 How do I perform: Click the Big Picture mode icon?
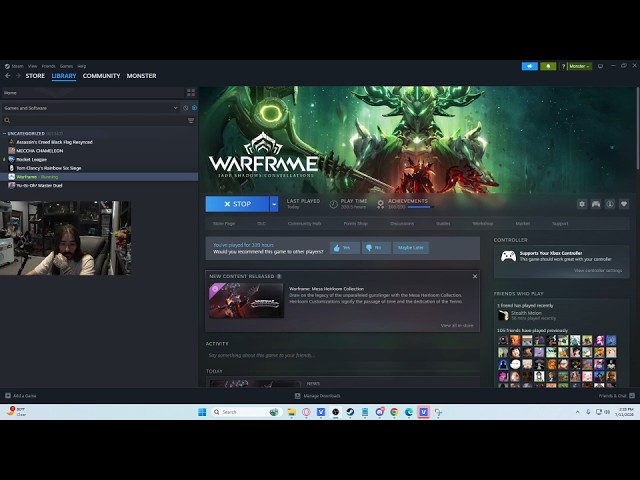600,66
